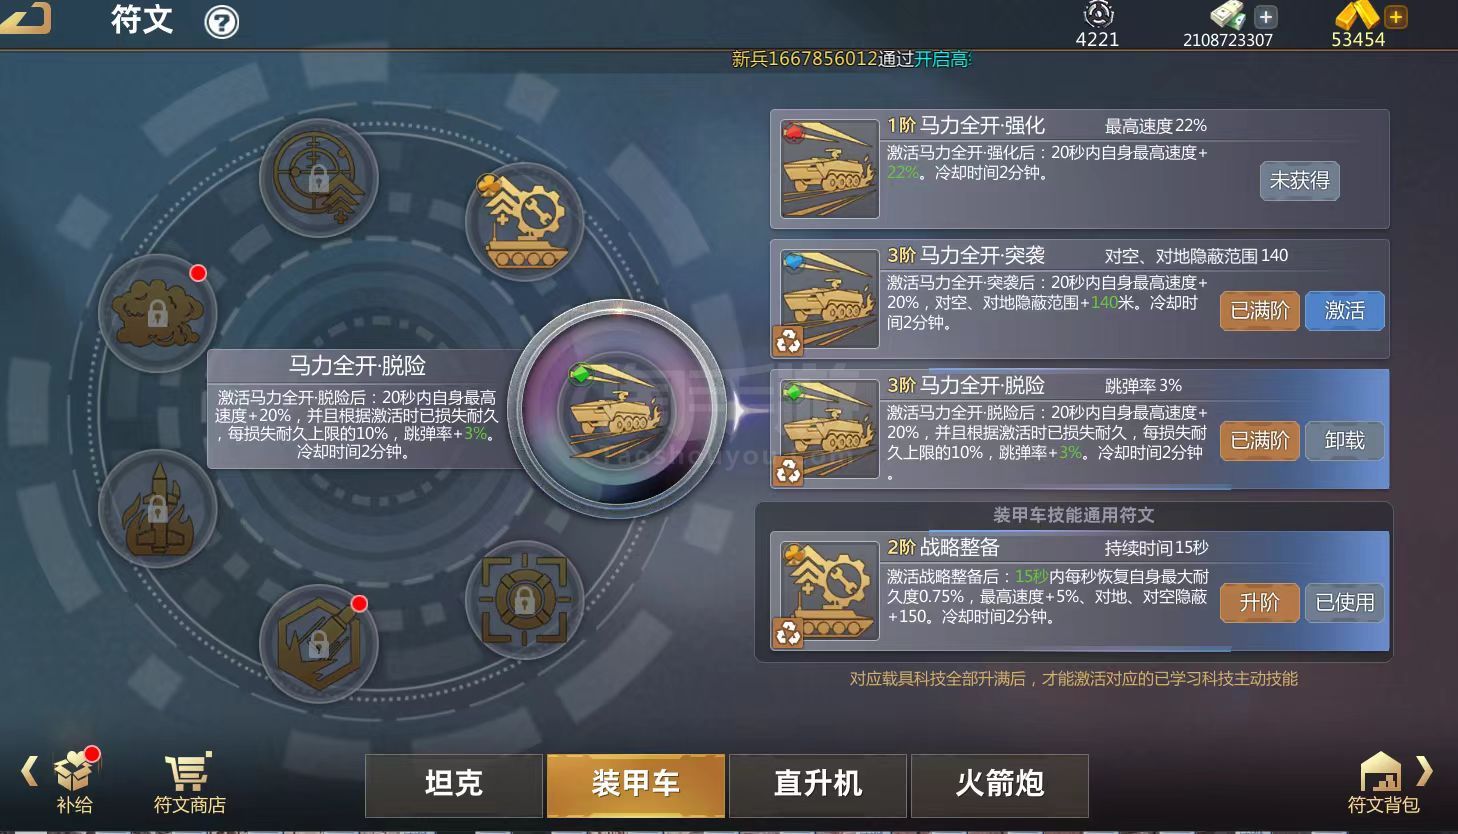Select the locked shield shell rune slot
Screen dimensions: 1458x834
(x=318, y=643)
